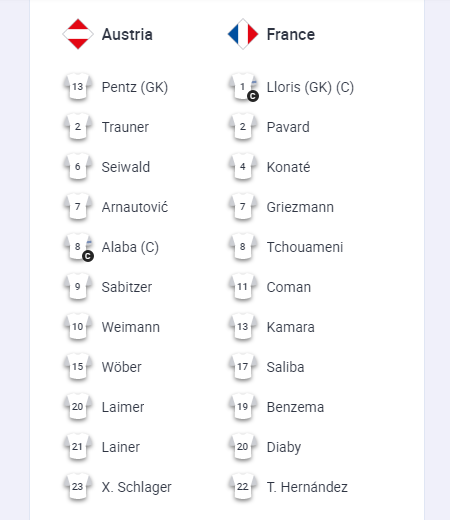Click Coman's number 11 jersey icon
Screen dimensions: 450x520
(x=243, y=287)
